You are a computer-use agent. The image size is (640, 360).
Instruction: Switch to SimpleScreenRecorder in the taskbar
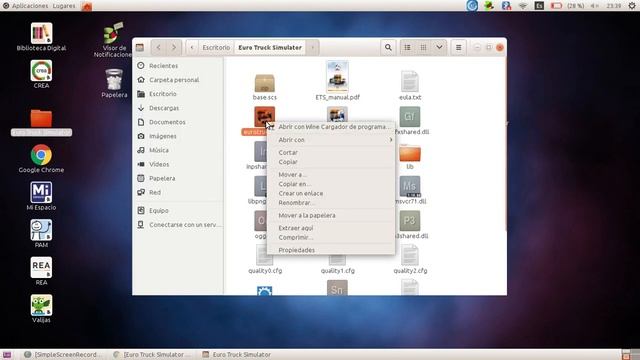62,355
